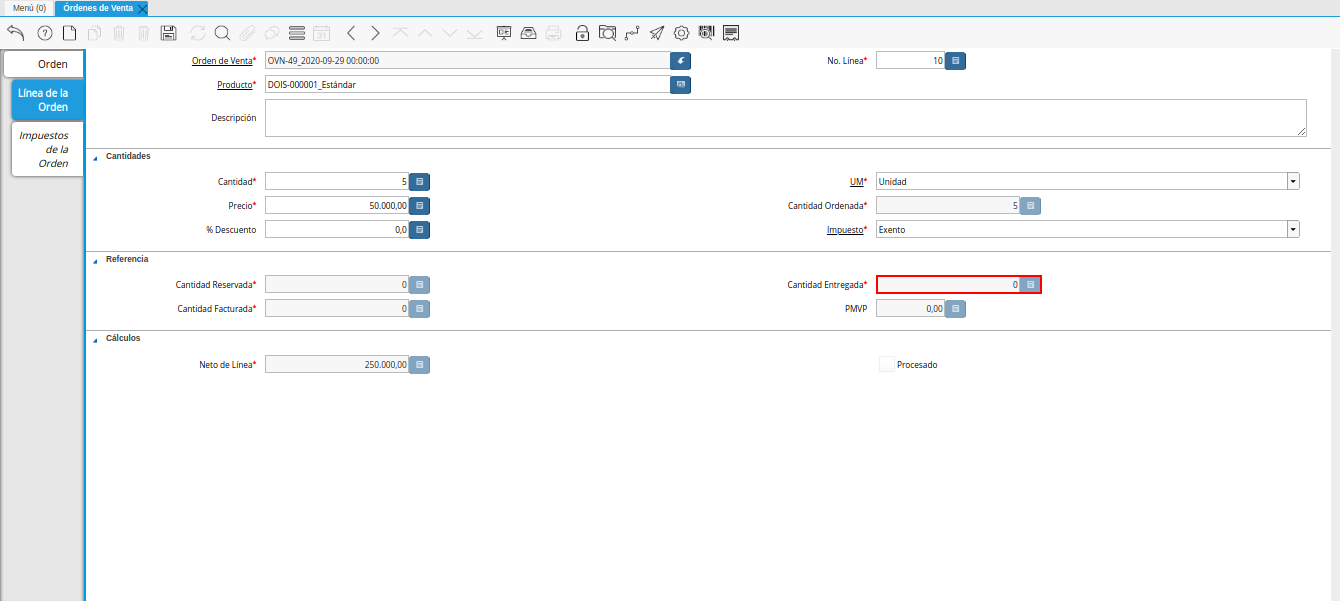Image resolution: width=1340 pixels, height=601 pixels.
Task: Open Orden de Venta lookup button
Action: (681, 61)
